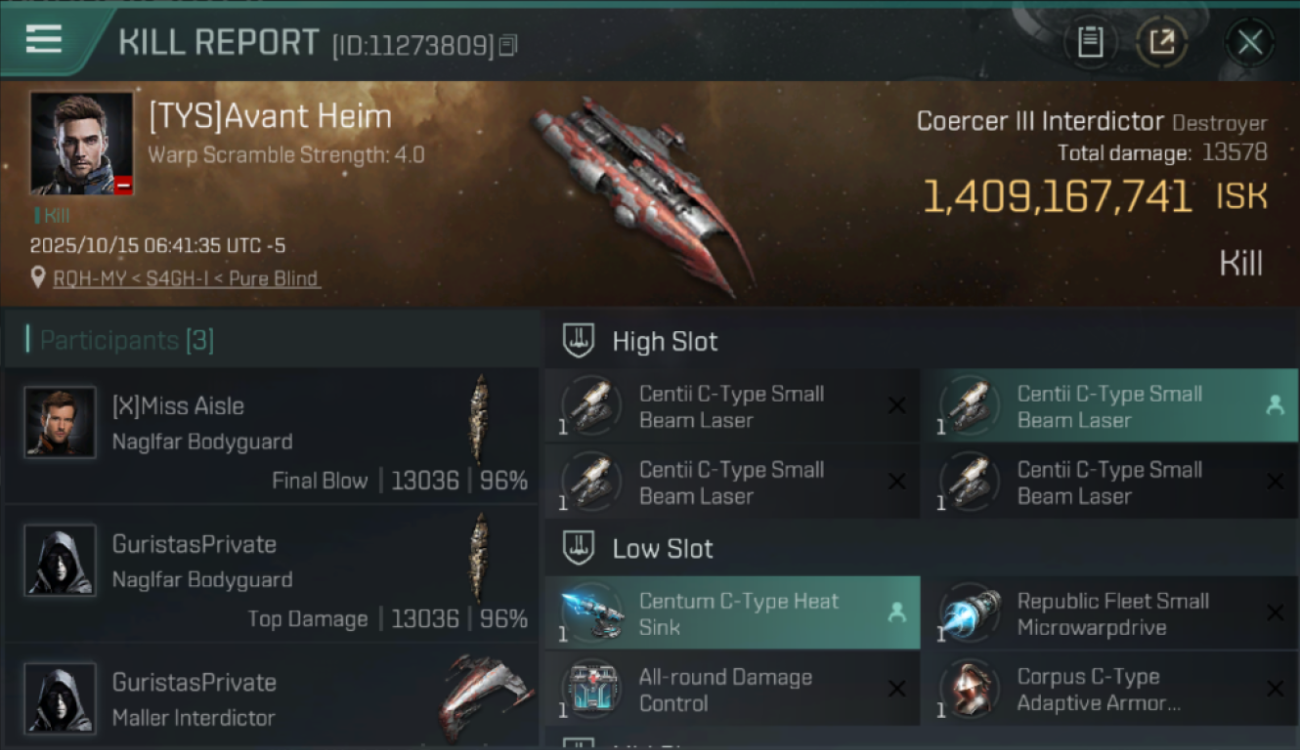Close the kill report window

coord(1249,43)
